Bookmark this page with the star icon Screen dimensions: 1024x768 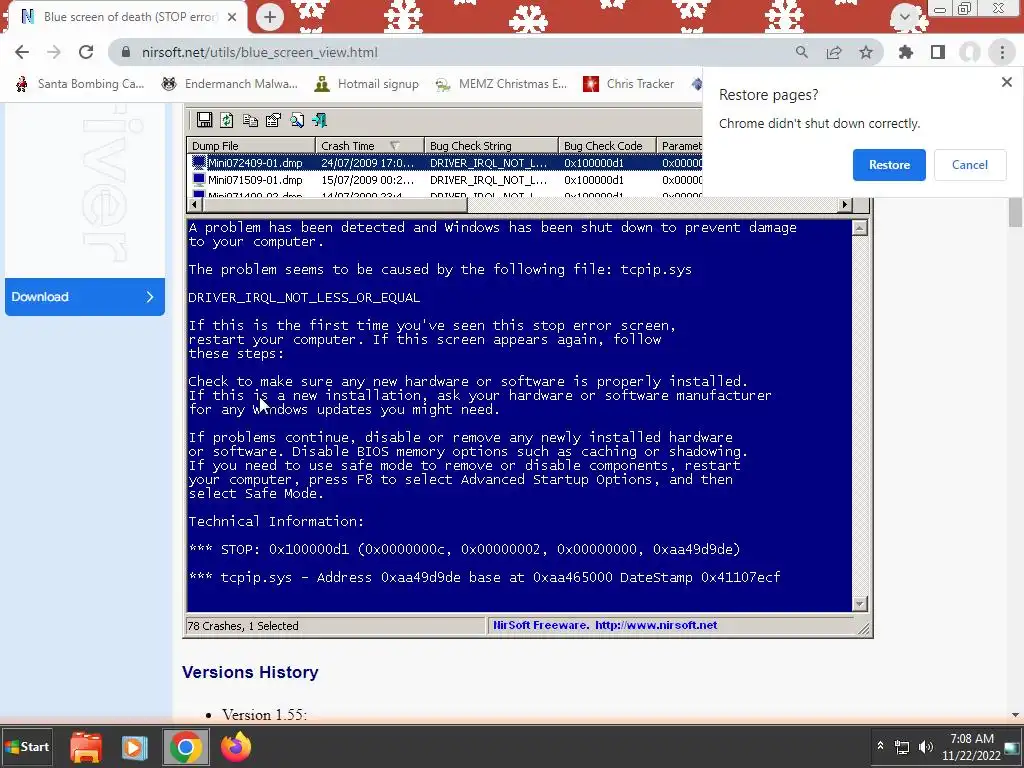pos(866,52)
